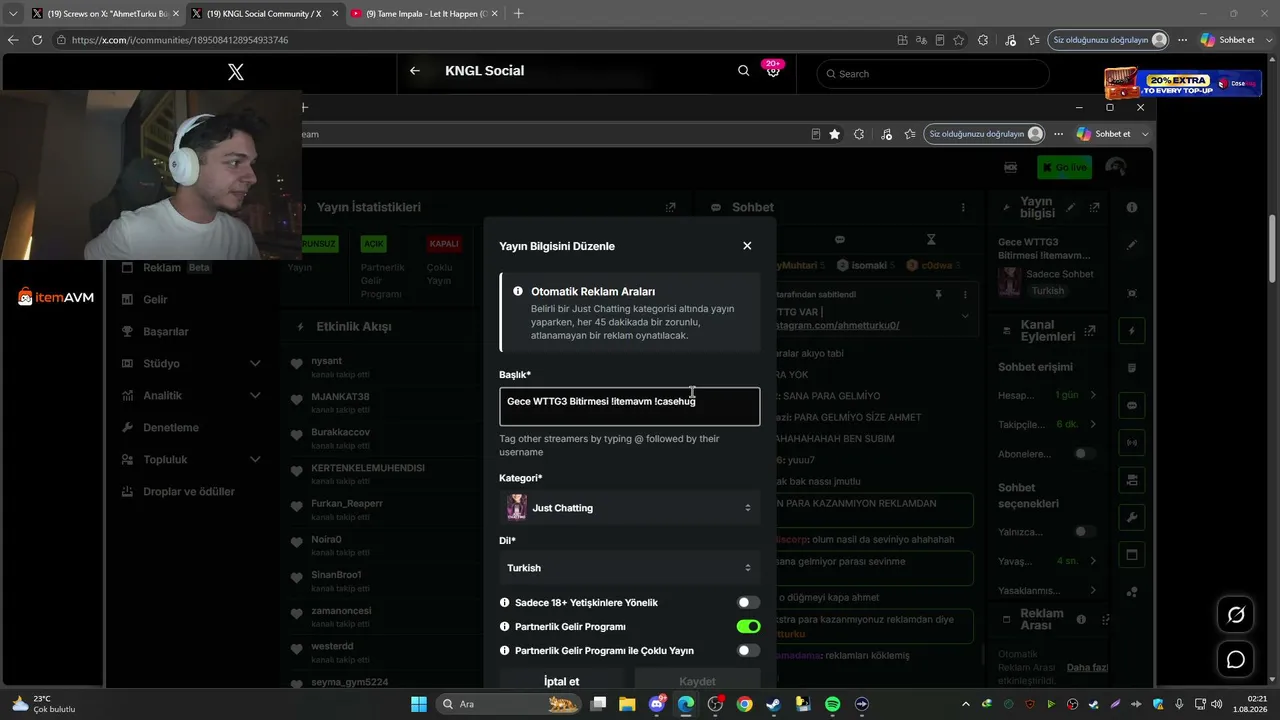Click the green Go live button
Screen dimensions: 1280x720
coord(1064,167)
